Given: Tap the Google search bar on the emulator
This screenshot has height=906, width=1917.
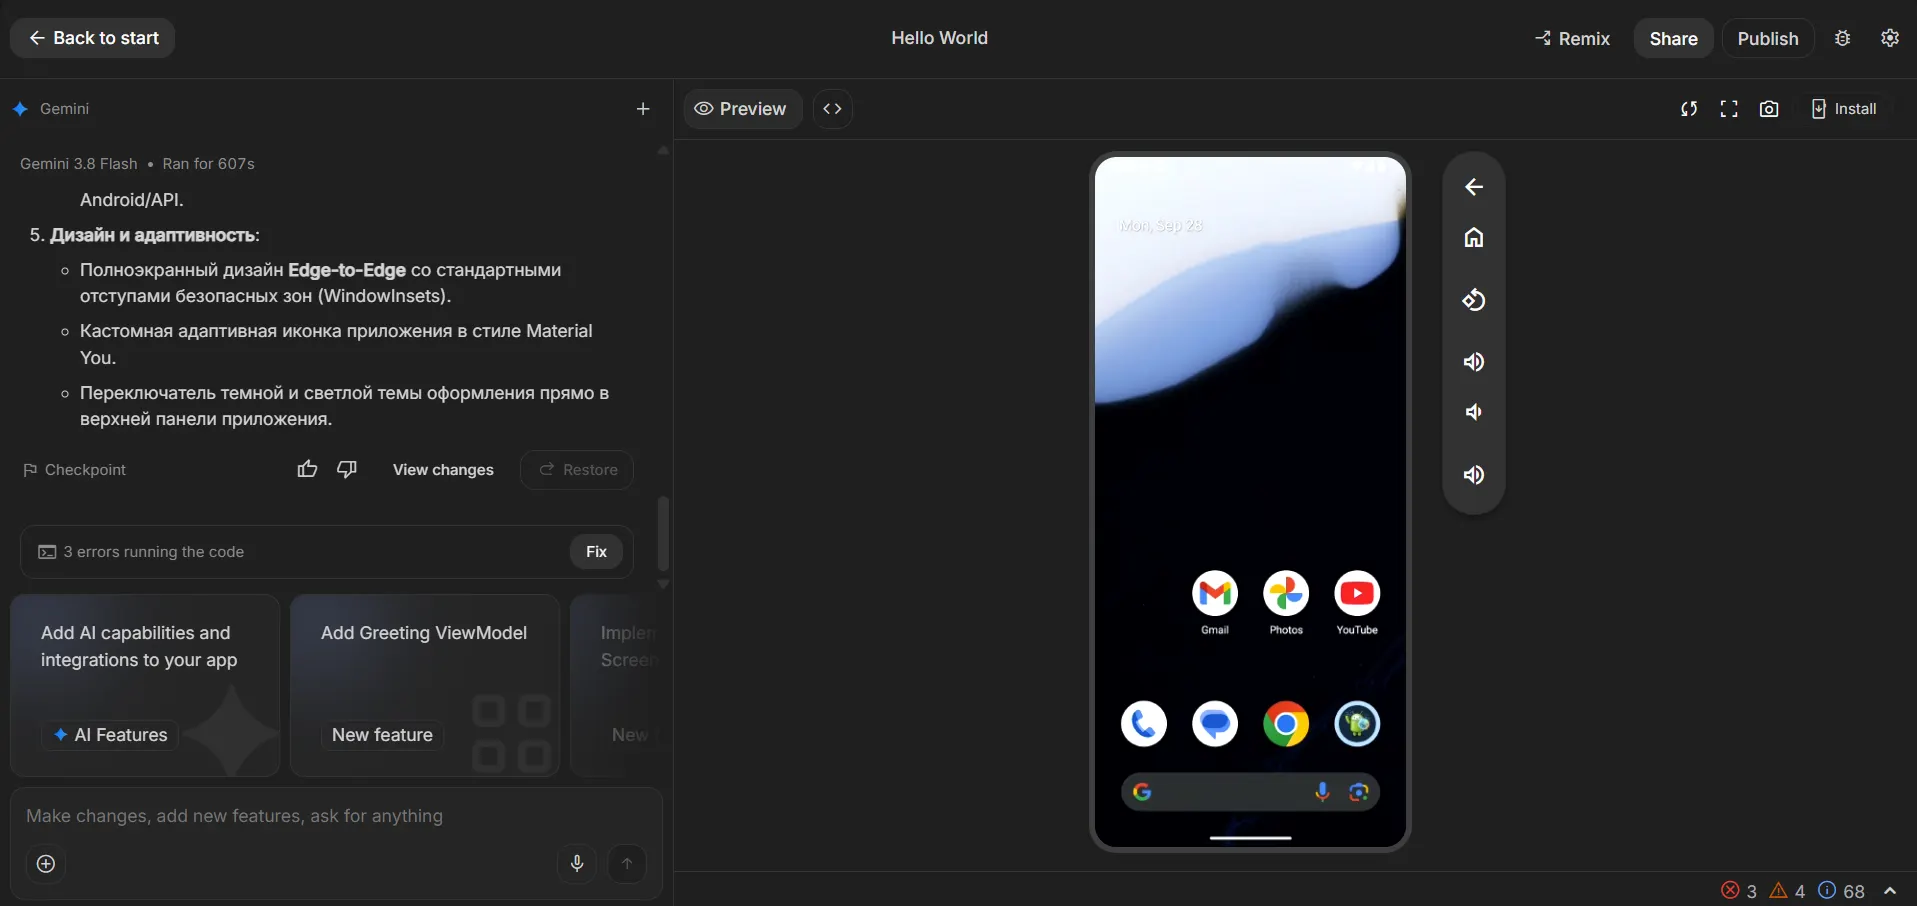Looking at the screenshot, I should [x=1250, y=792].
